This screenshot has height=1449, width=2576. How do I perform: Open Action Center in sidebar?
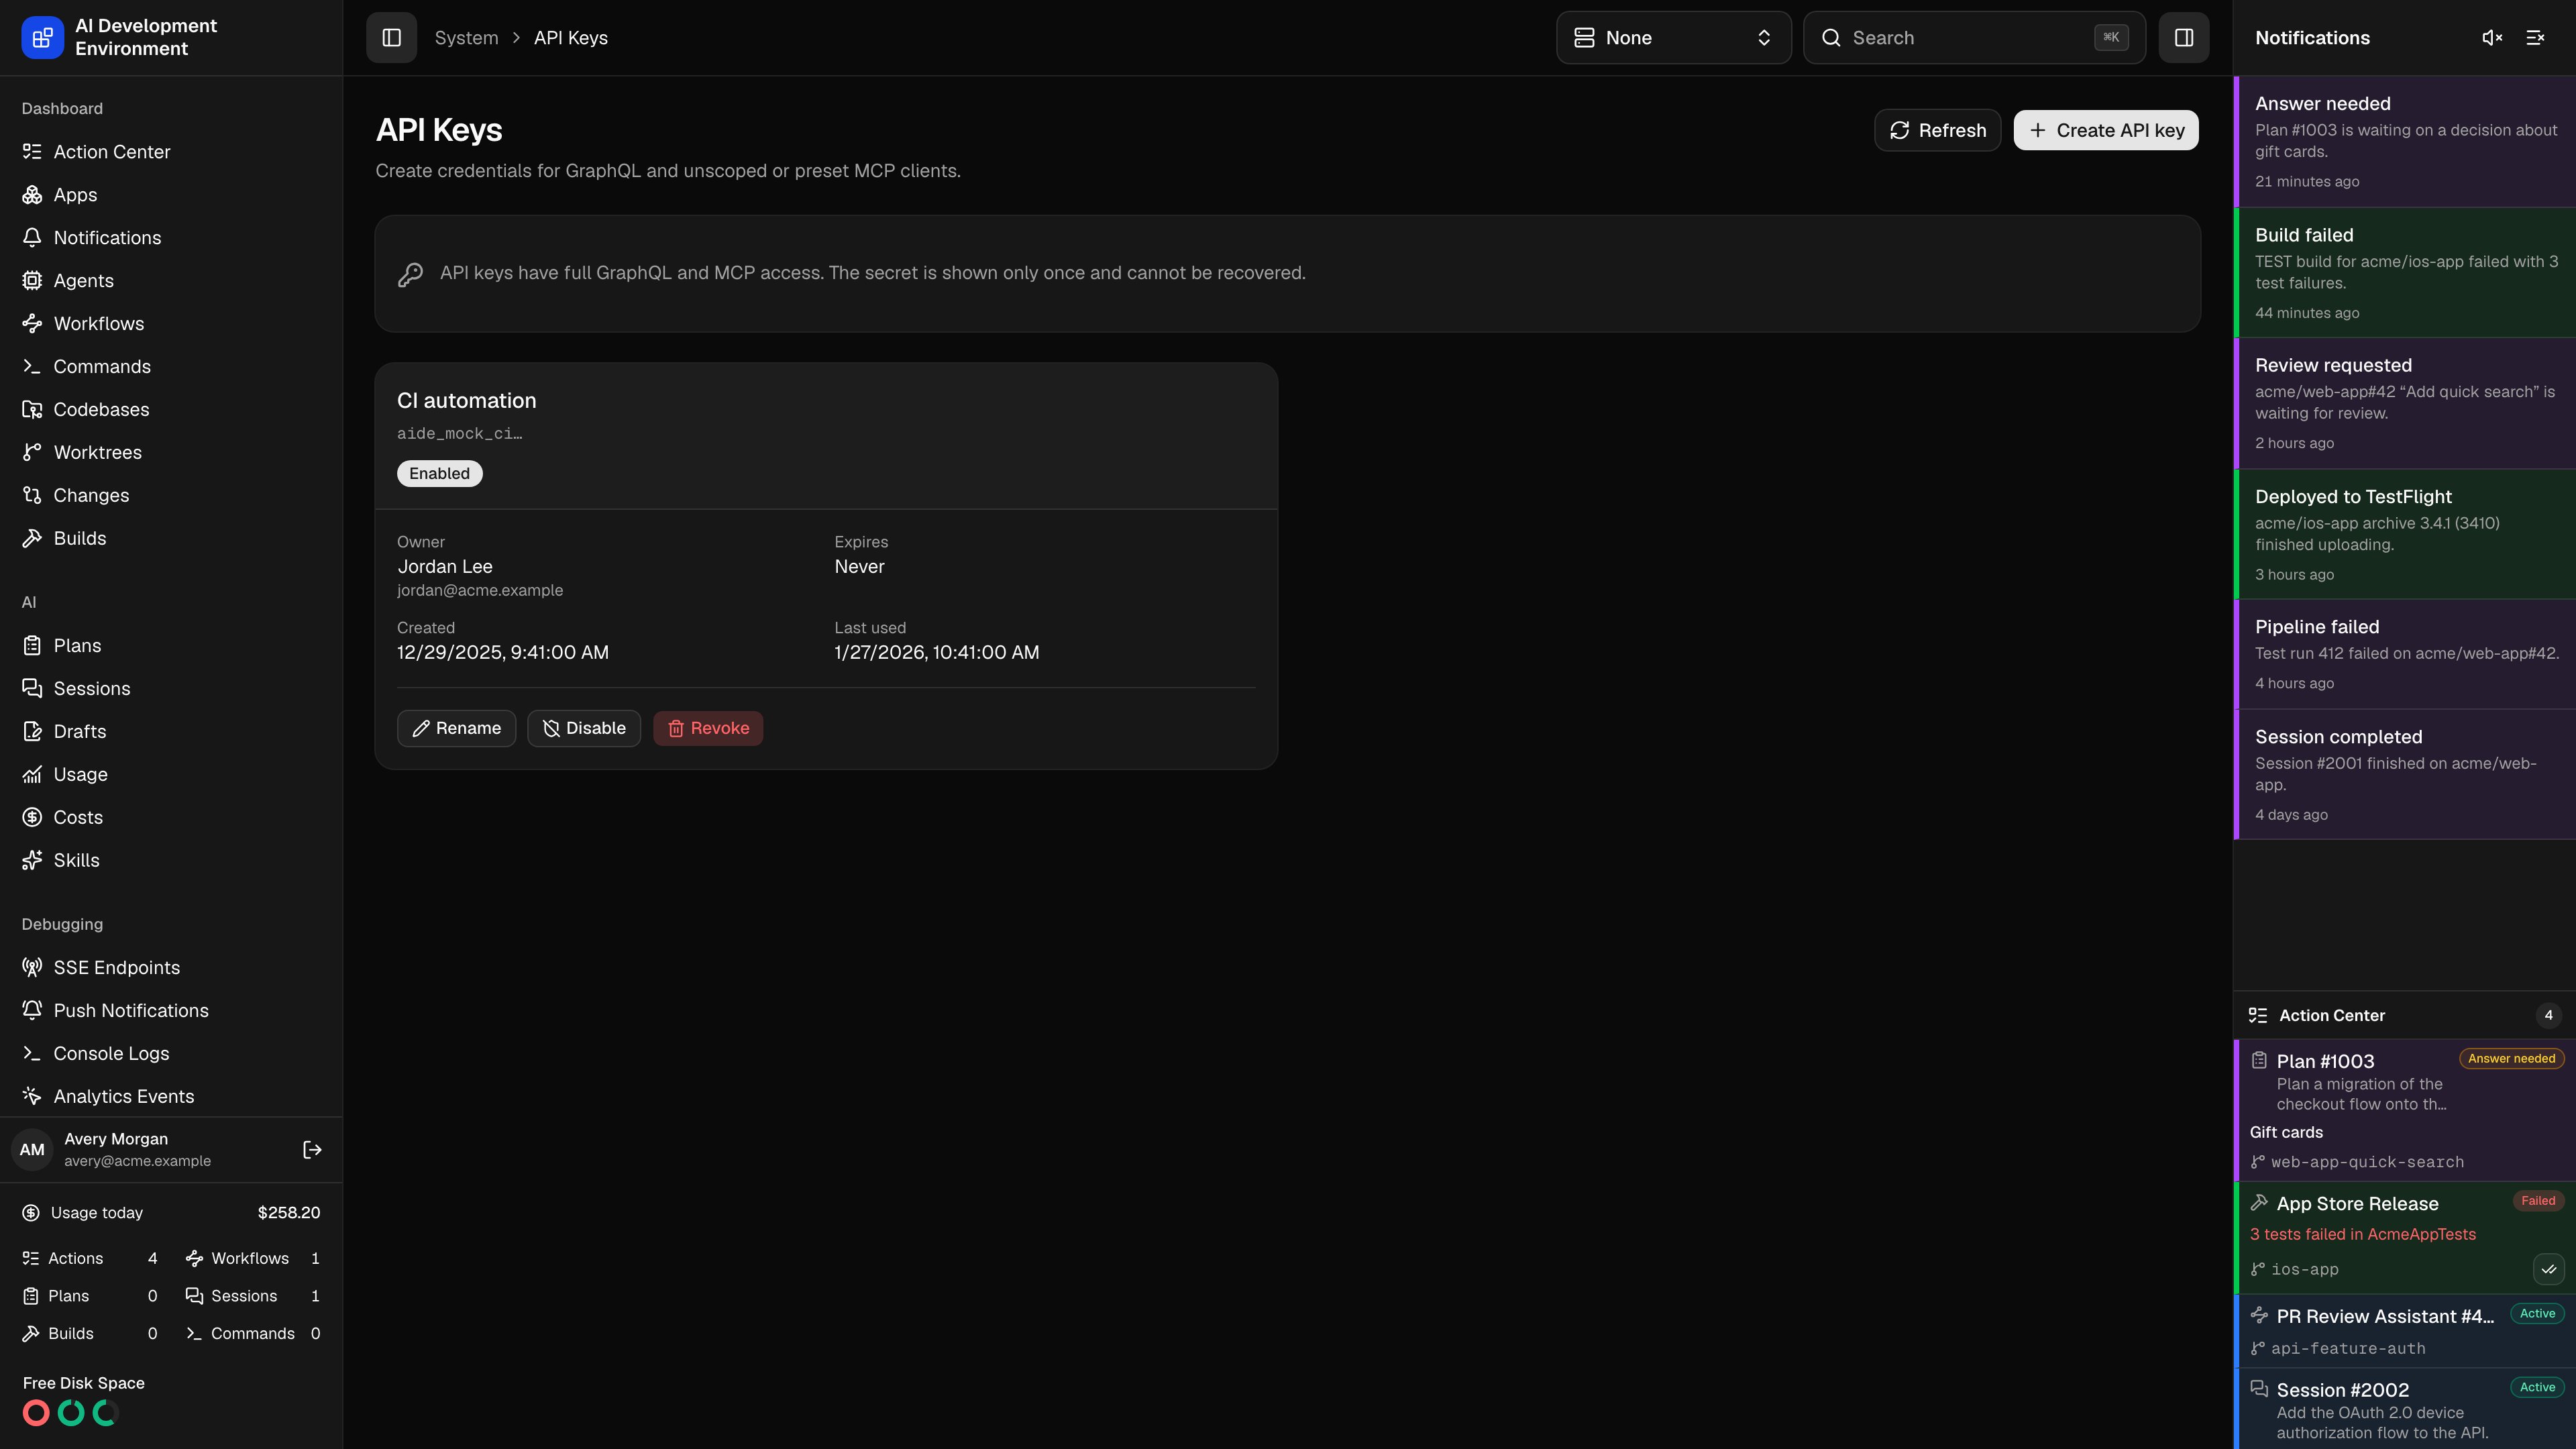171,152
